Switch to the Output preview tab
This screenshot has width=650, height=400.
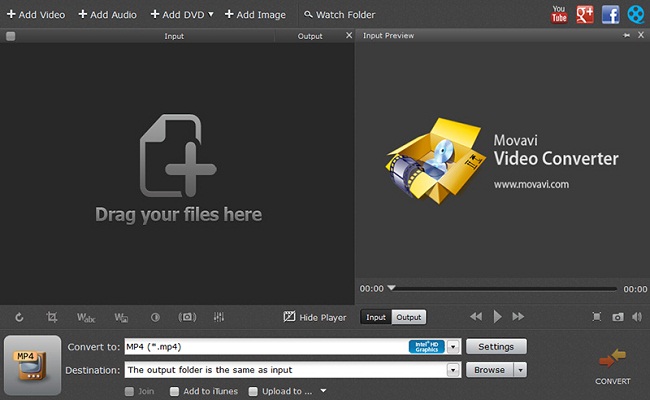(408, 317)
